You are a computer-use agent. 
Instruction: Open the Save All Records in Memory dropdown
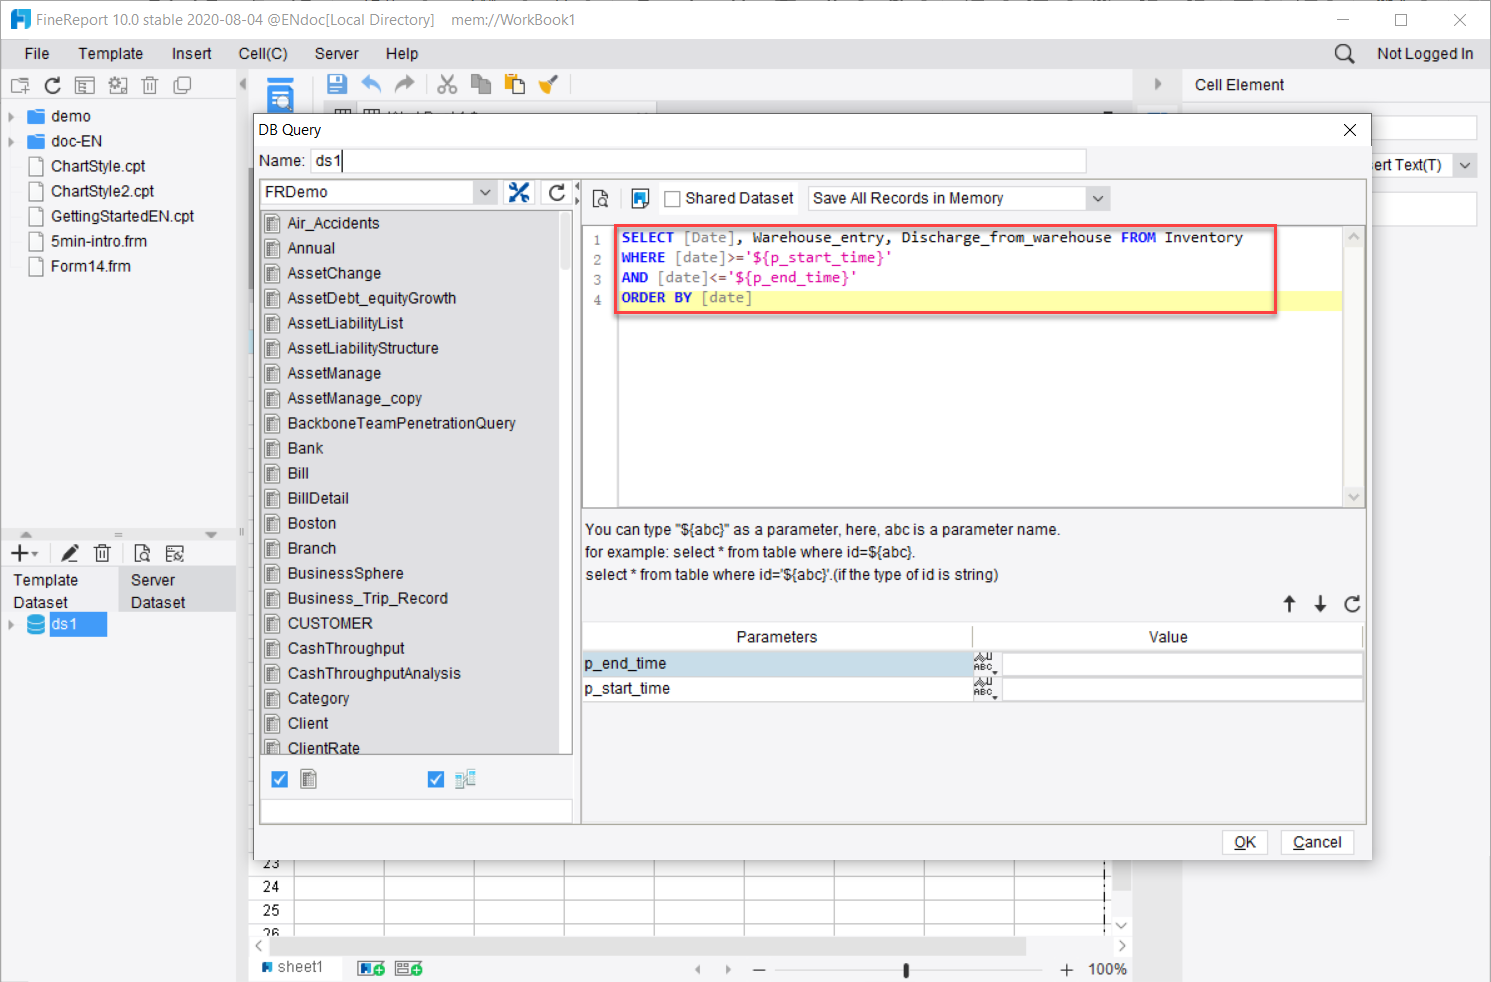click(1098, 198)
